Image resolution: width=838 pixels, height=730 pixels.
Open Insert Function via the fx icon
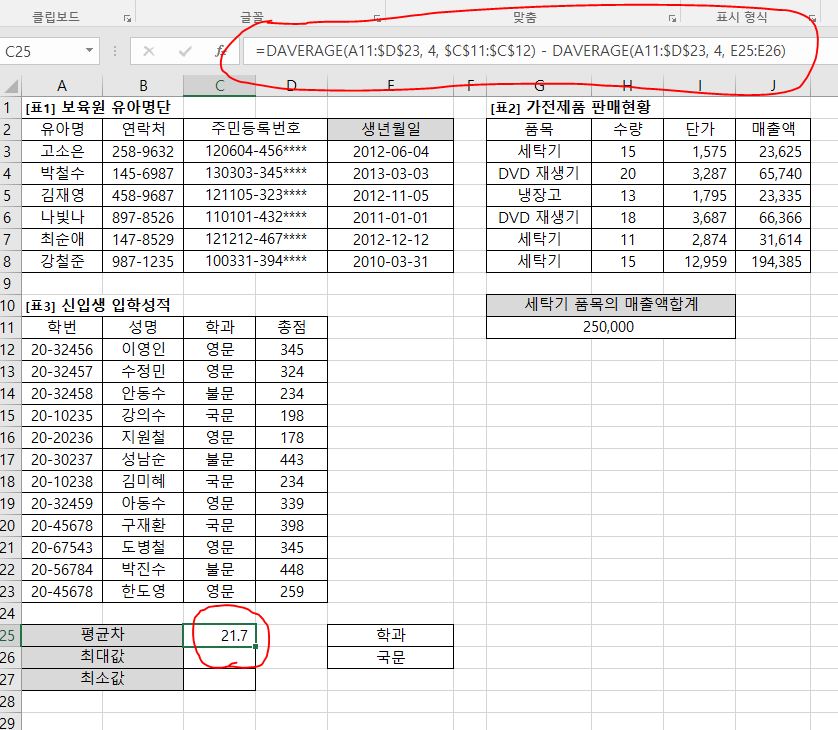point(220,51)
